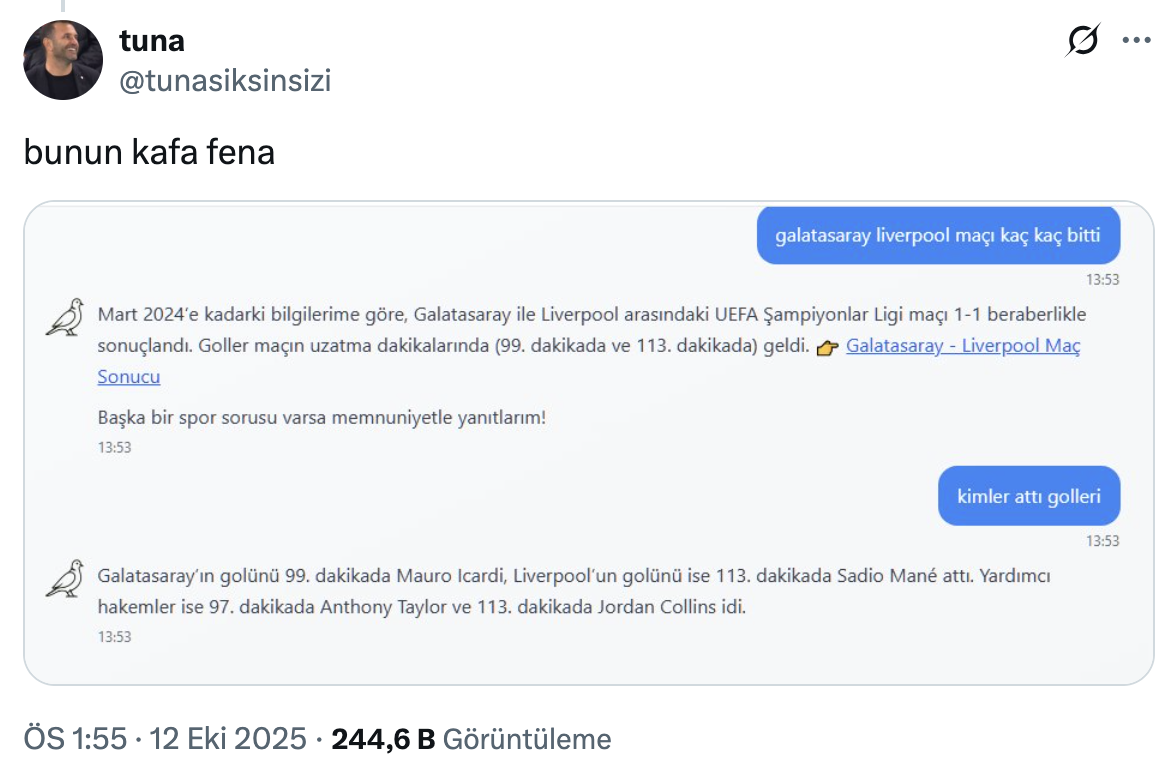1176x780 pixels.
Task: Click the display name "tuna"
Action: [x=151, y=41]
